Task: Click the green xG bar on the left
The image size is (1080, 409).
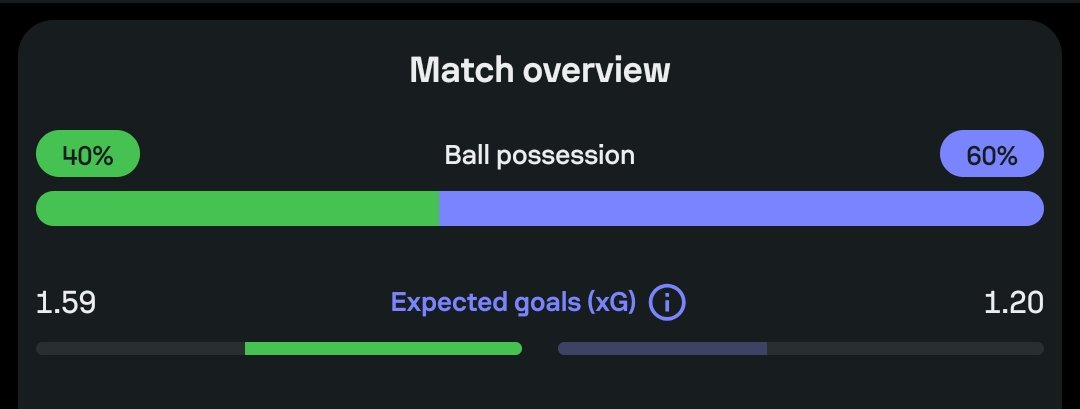Action: 383,348
